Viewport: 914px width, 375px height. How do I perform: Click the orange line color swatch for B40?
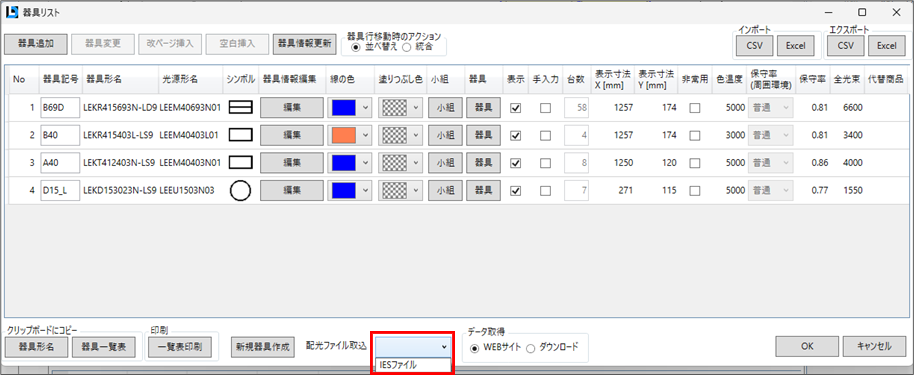tap(343, 135)
